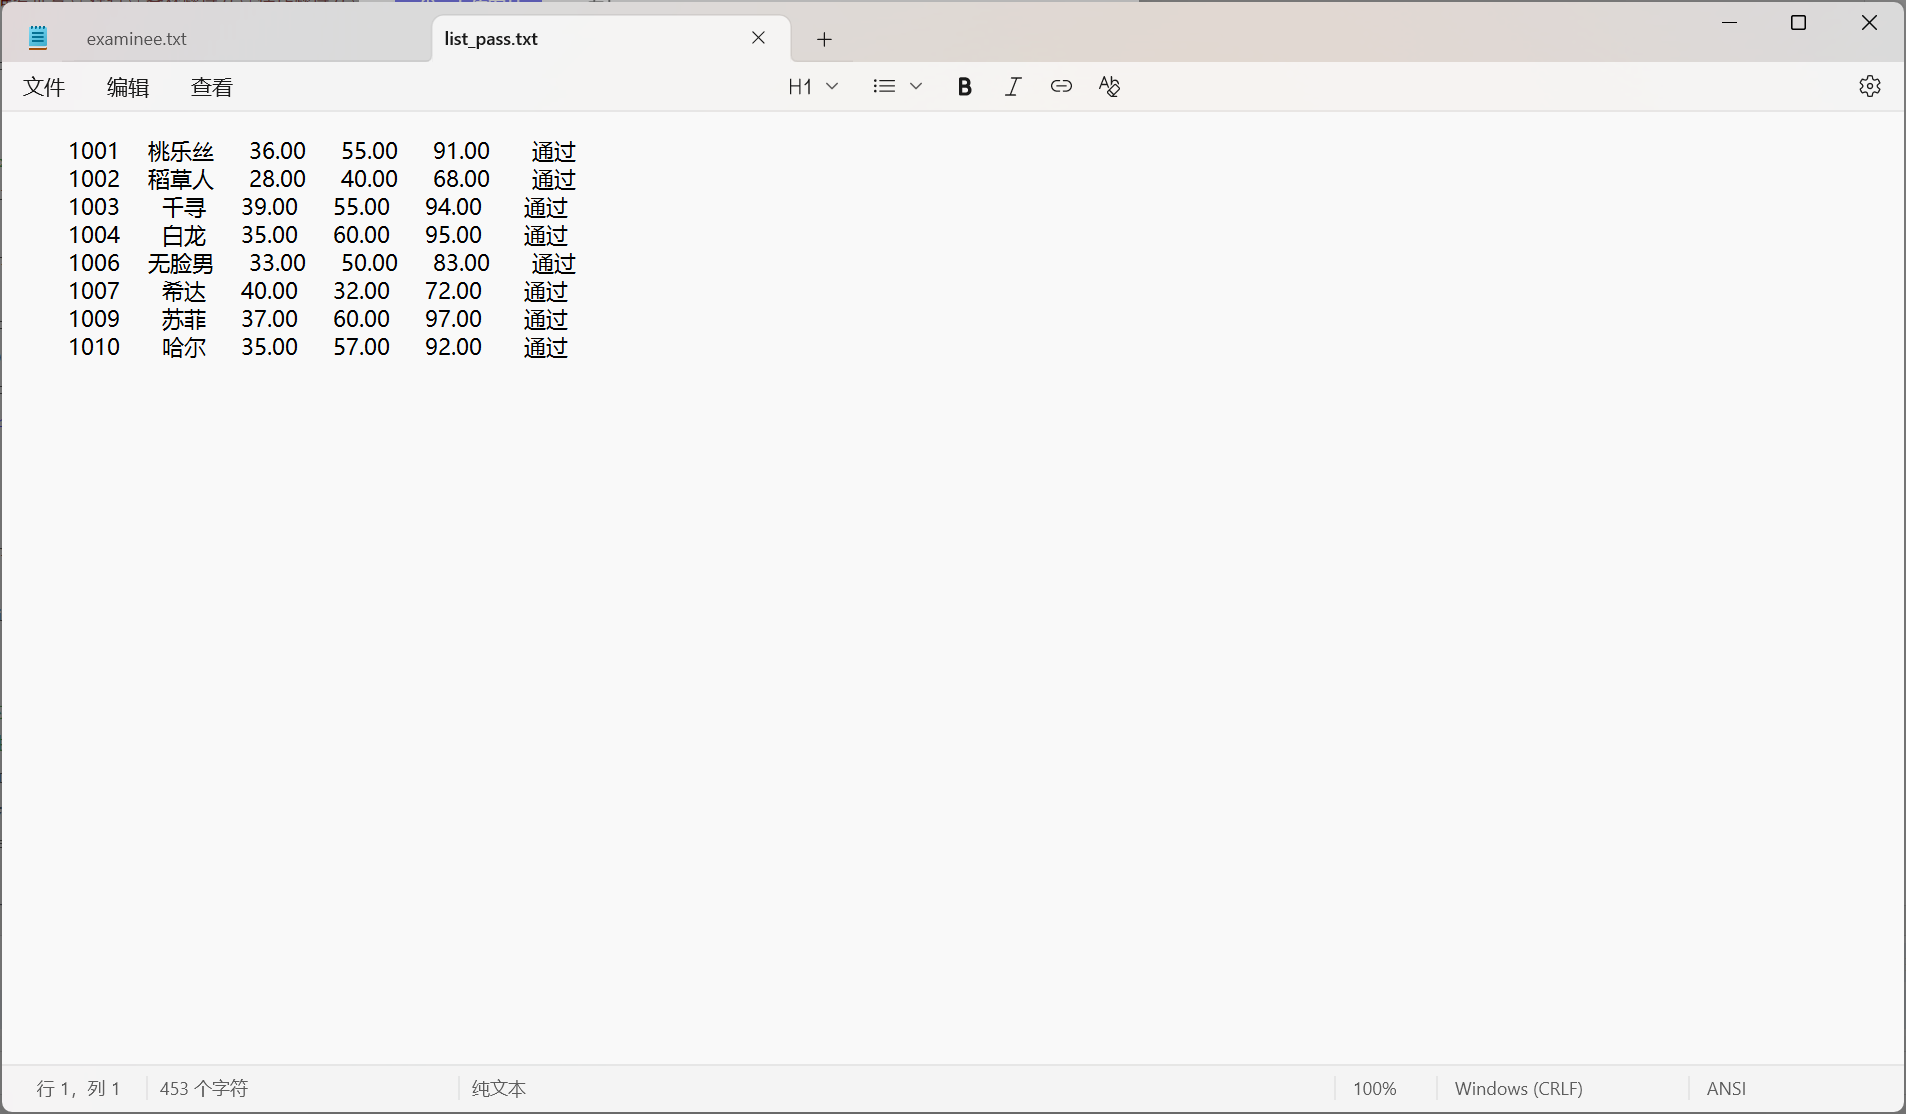Click the ANSI encoding indicator
The image size is (1906, 1114).
(x=1726, y=1089)
